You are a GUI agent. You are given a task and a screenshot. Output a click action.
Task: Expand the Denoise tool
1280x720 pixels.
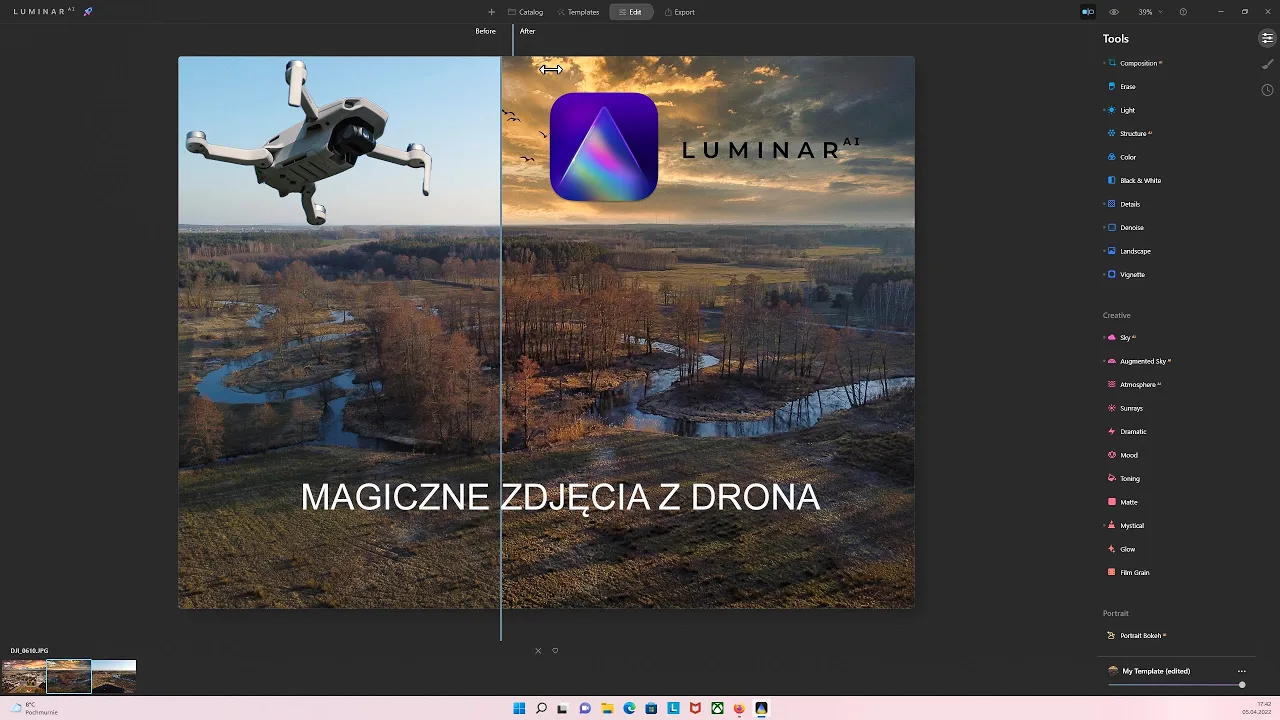pyautogui.click(x=1131, y=228)
